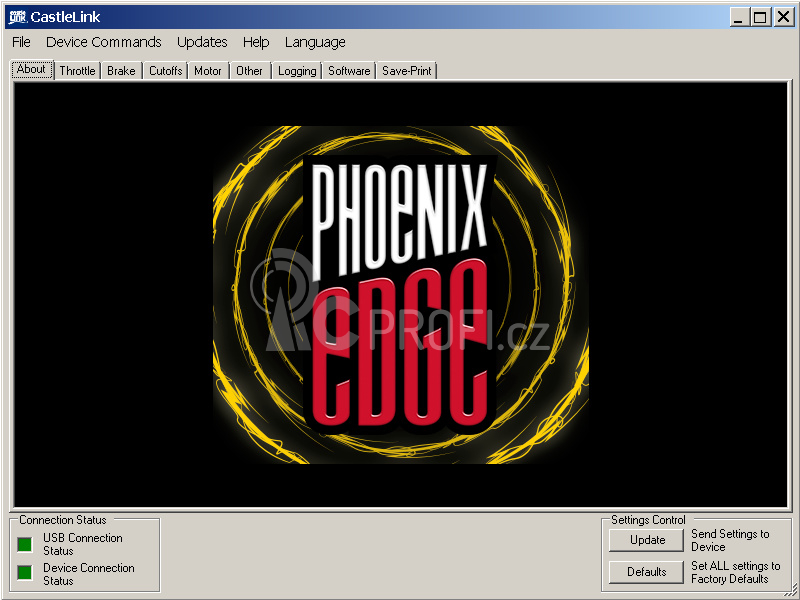Go to the Cutoffs tab
Screen dimensions: 800x600
(x=165, y=71)
